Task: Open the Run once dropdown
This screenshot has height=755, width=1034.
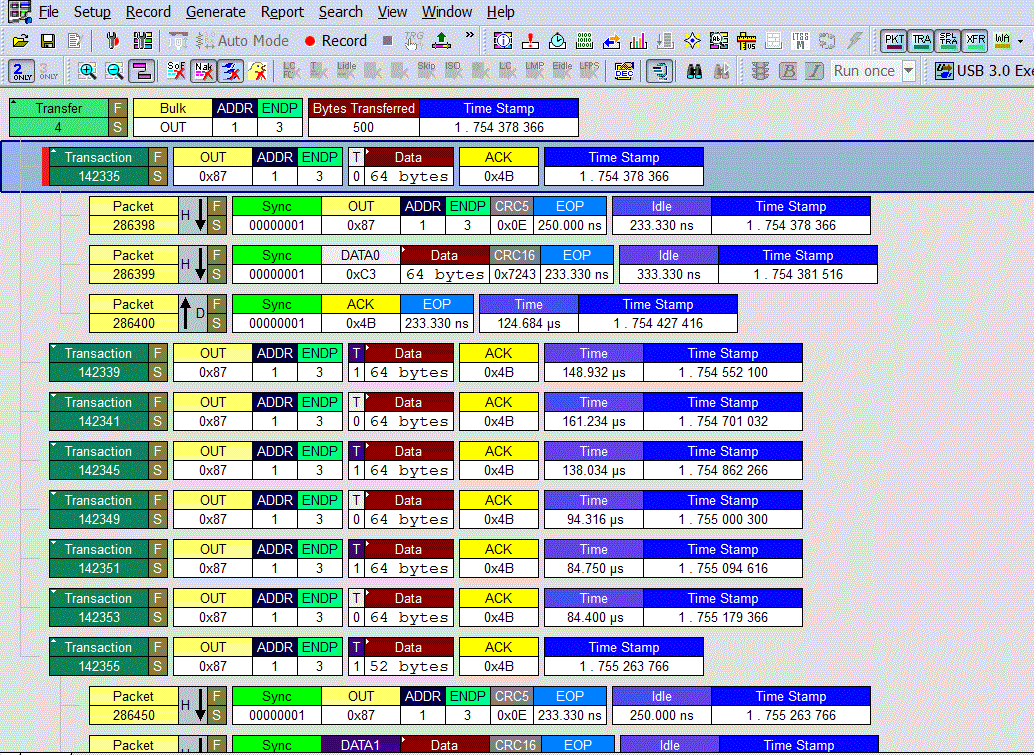Action: [x=909, y=71]
